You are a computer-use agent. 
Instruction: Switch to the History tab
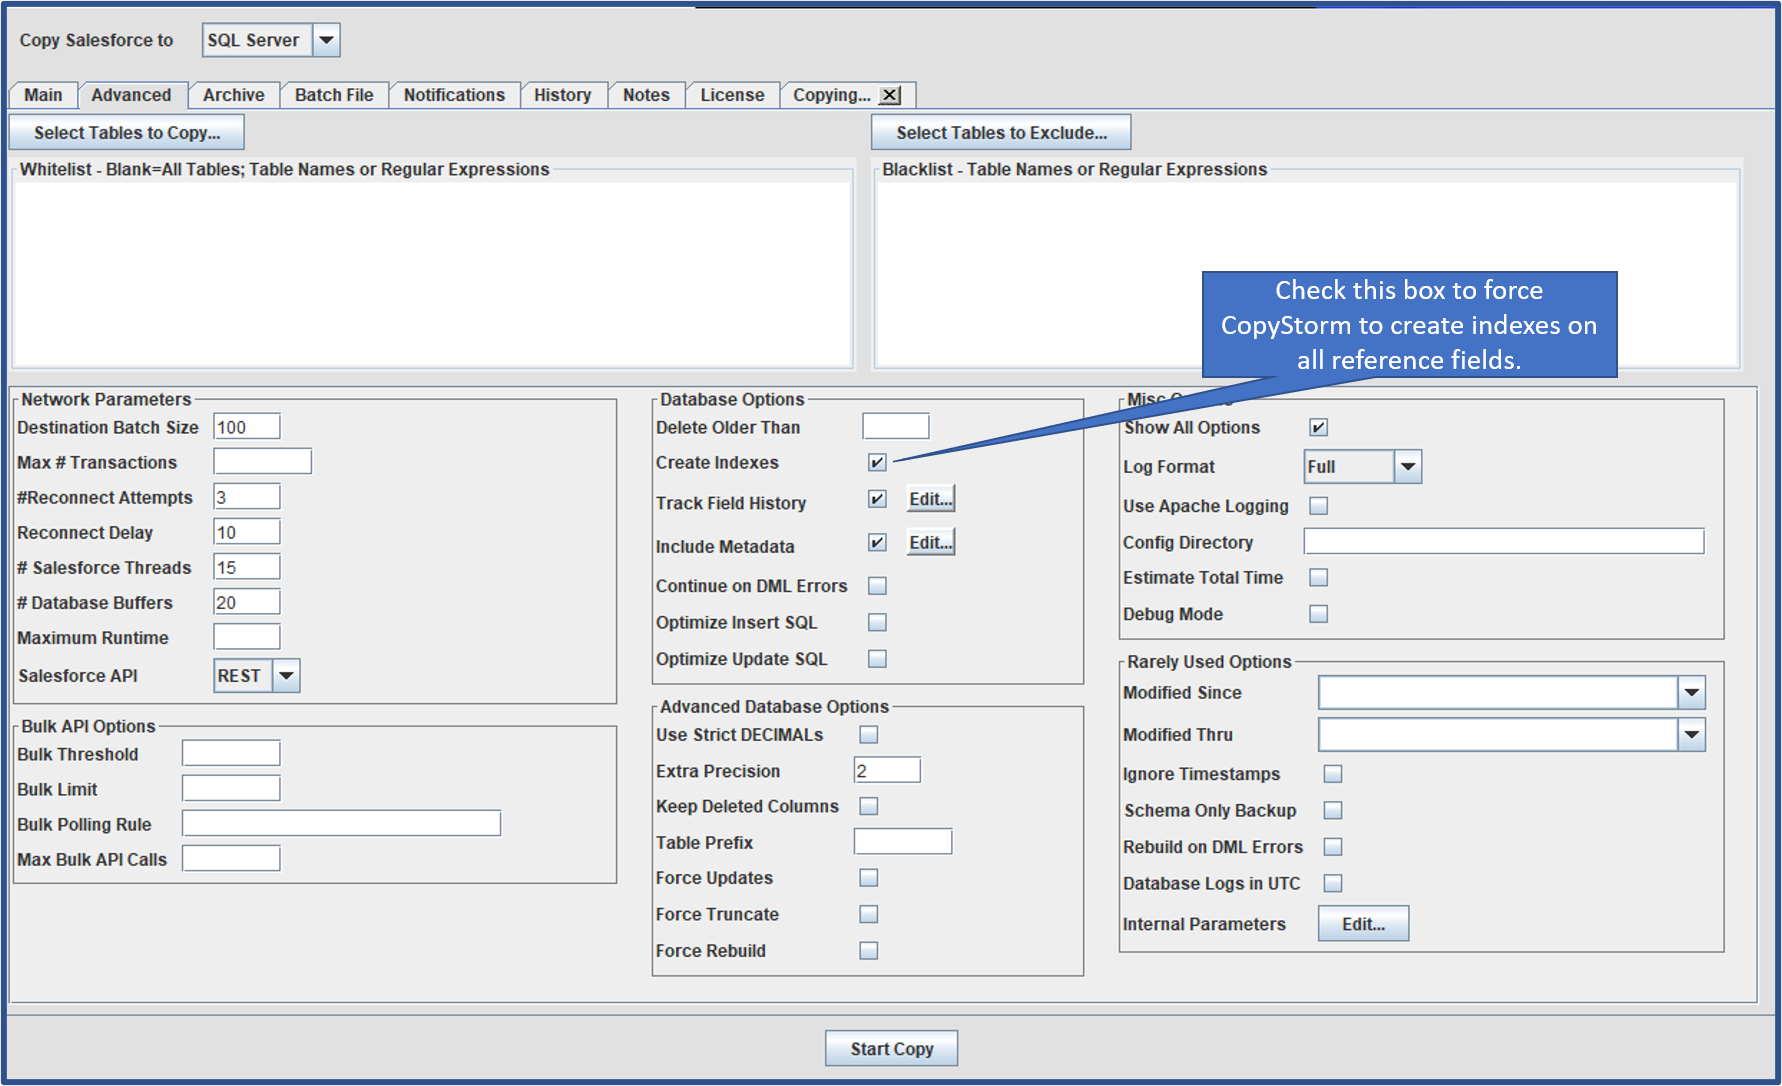point(563,95)
